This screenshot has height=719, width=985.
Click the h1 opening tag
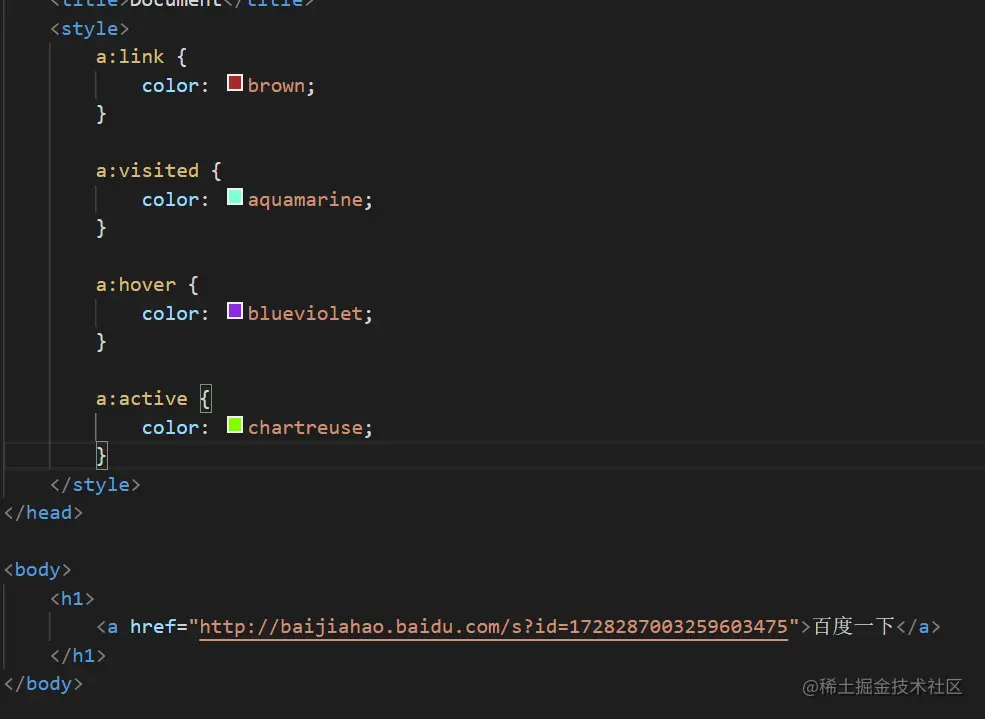pos(71,598)
